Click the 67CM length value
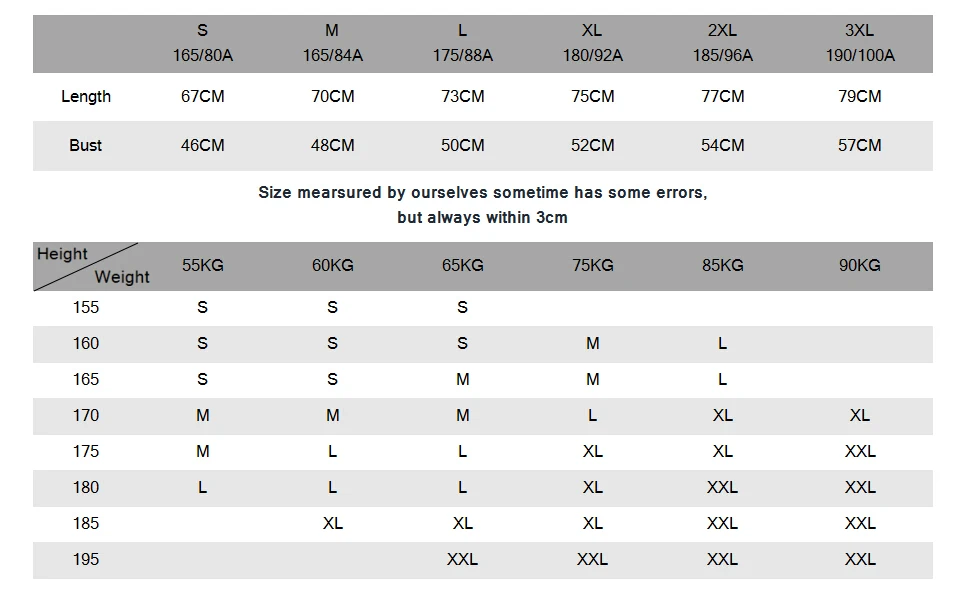Screen dimensions: 960x596 (x=202, y=97)
